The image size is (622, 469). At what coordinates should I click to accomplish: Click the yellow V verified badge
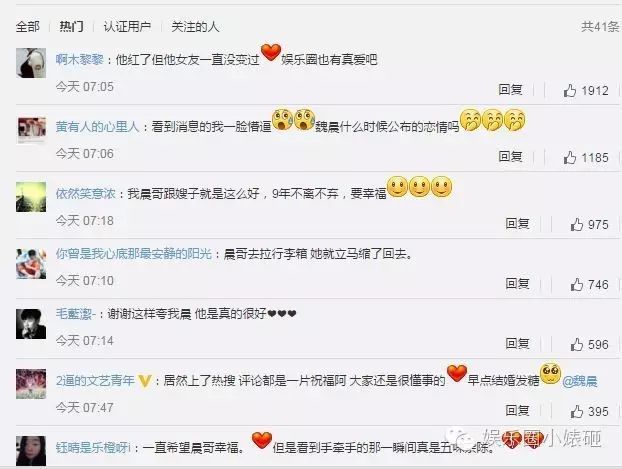145,381
